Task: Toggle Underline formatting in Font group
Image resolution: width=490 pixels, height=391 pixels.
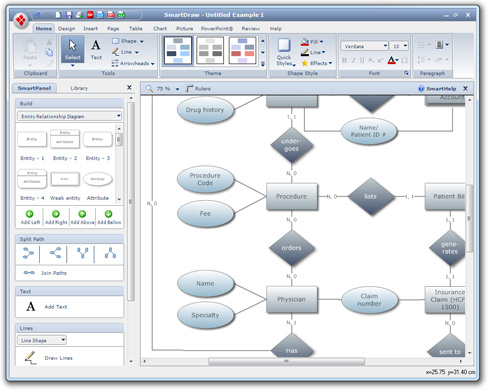Action: click(x=362, y=60)
